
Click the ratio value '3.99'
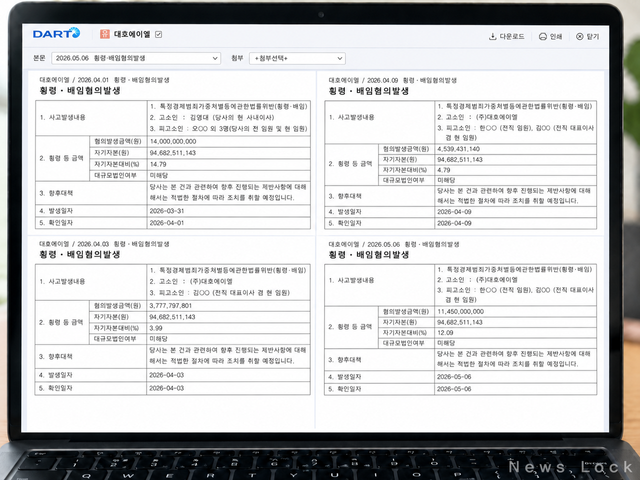click(x=156, y=328)
